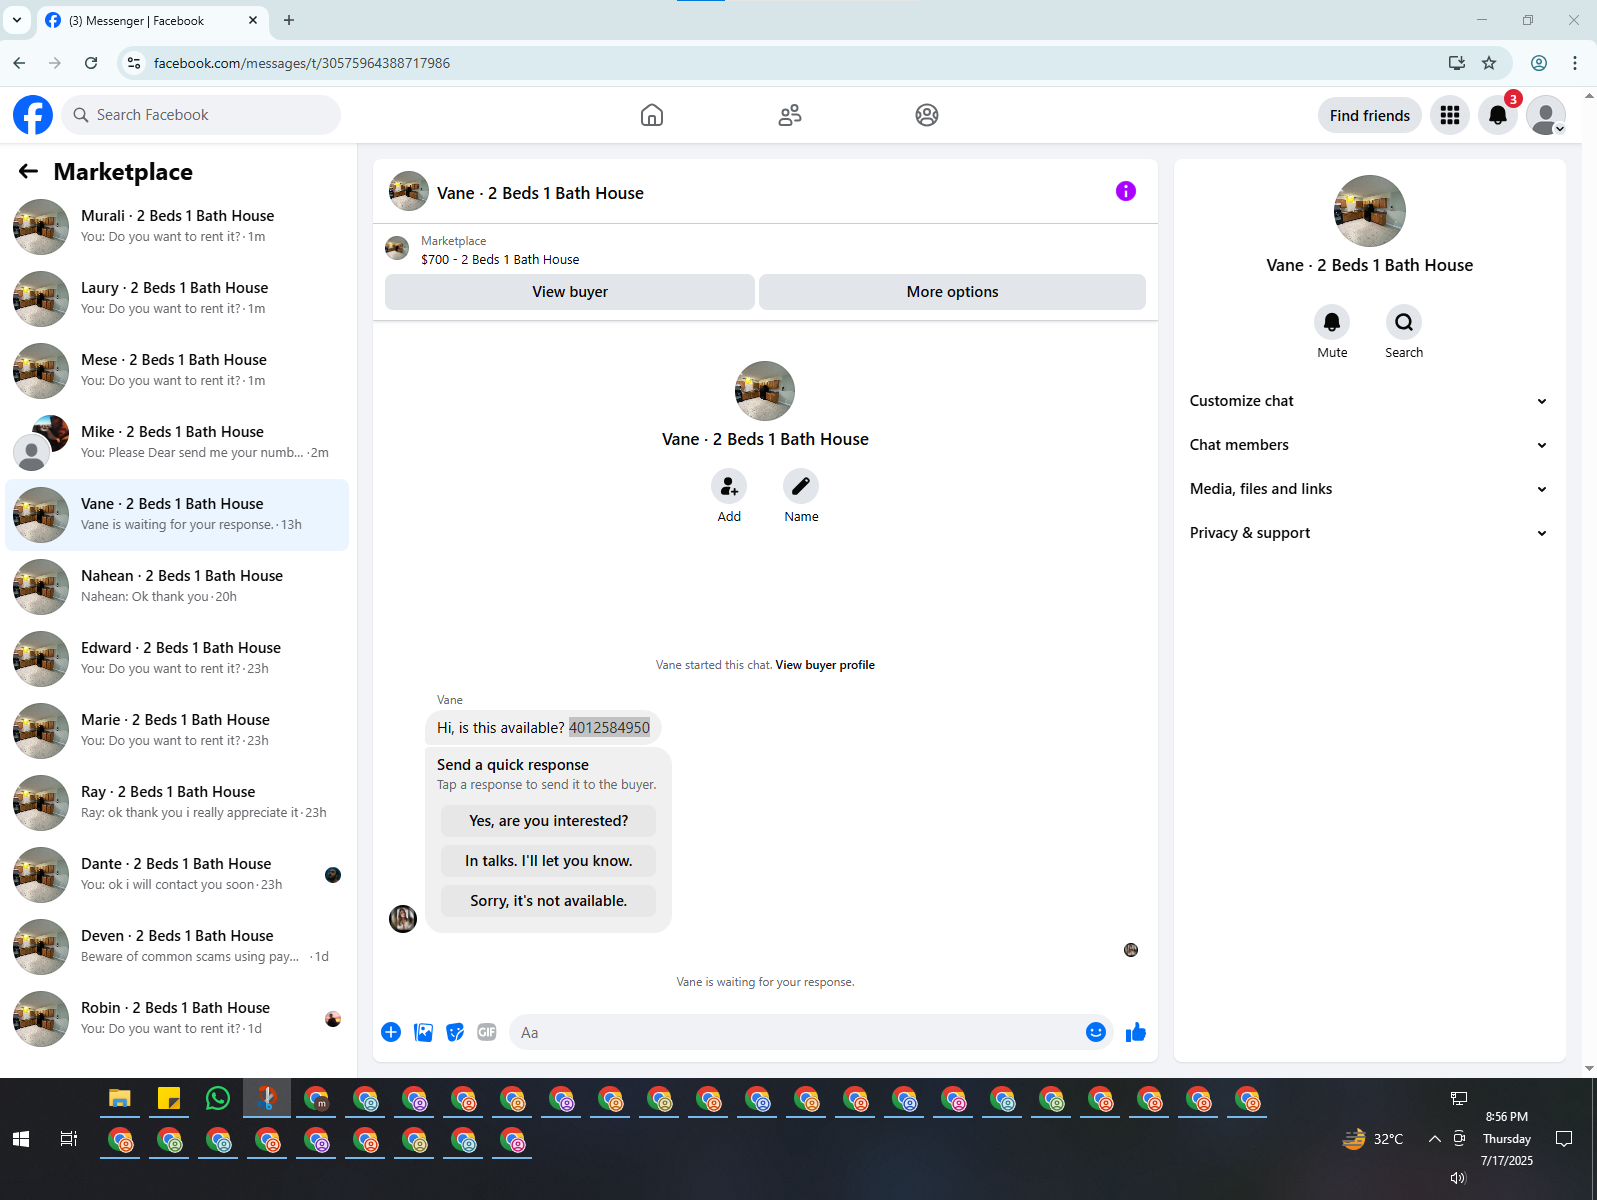This screenshot has height=1200, width=1597.
Task: Open the View buyer profile link
Action: 825,665
